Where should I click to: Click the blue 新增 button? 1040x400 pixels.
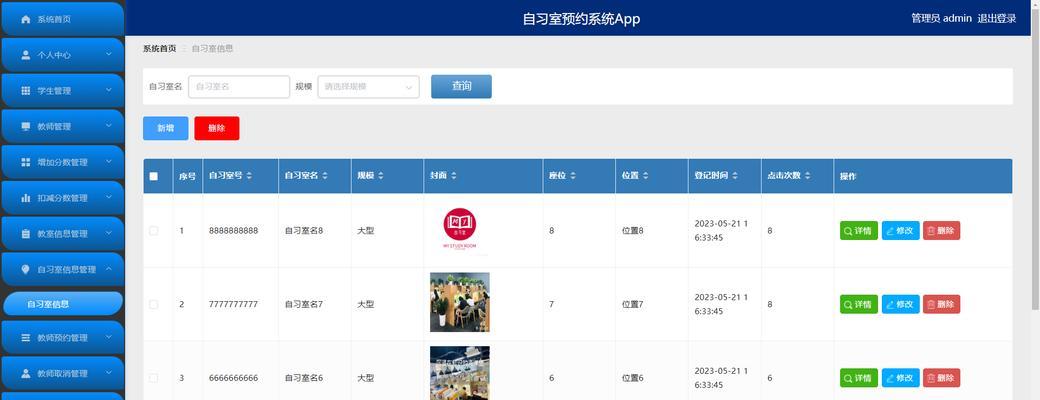pyautogui.click(x=165, y=128)
